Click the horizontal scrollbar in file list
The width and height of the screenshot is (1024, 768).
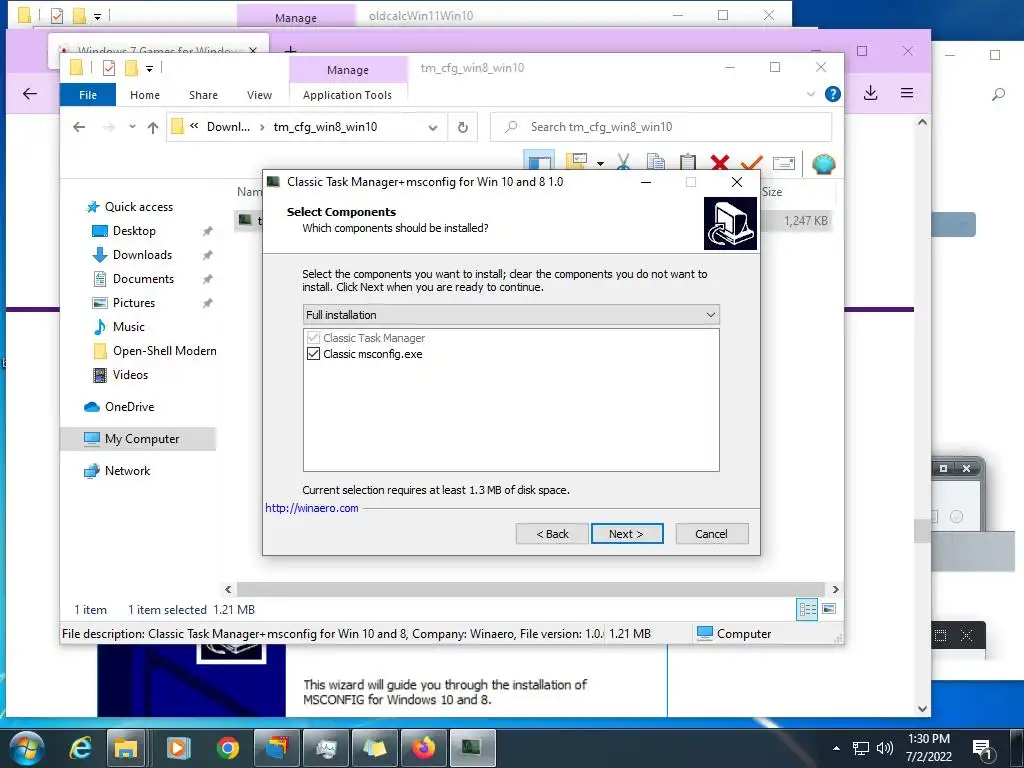530,589
